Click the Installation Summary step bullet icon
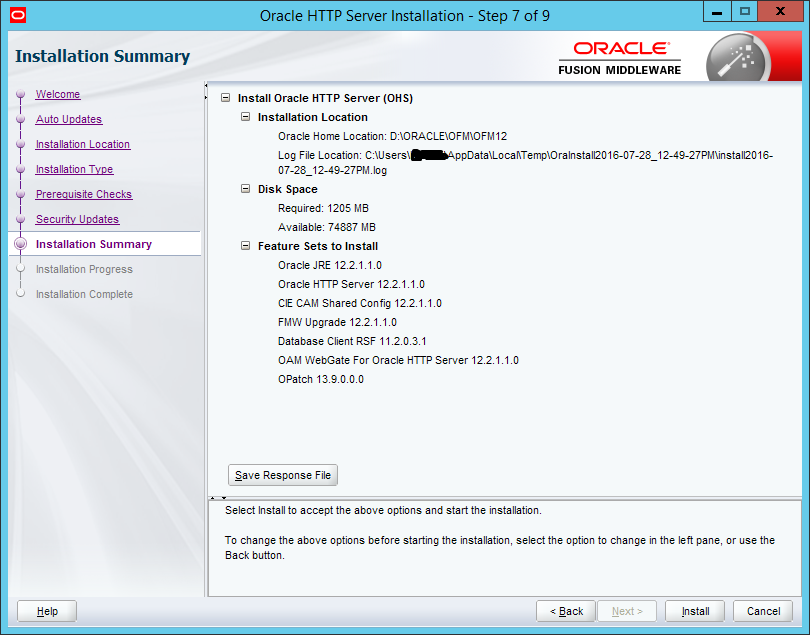Viewport: 810px width, 635px height. click(x=20, y=244)
